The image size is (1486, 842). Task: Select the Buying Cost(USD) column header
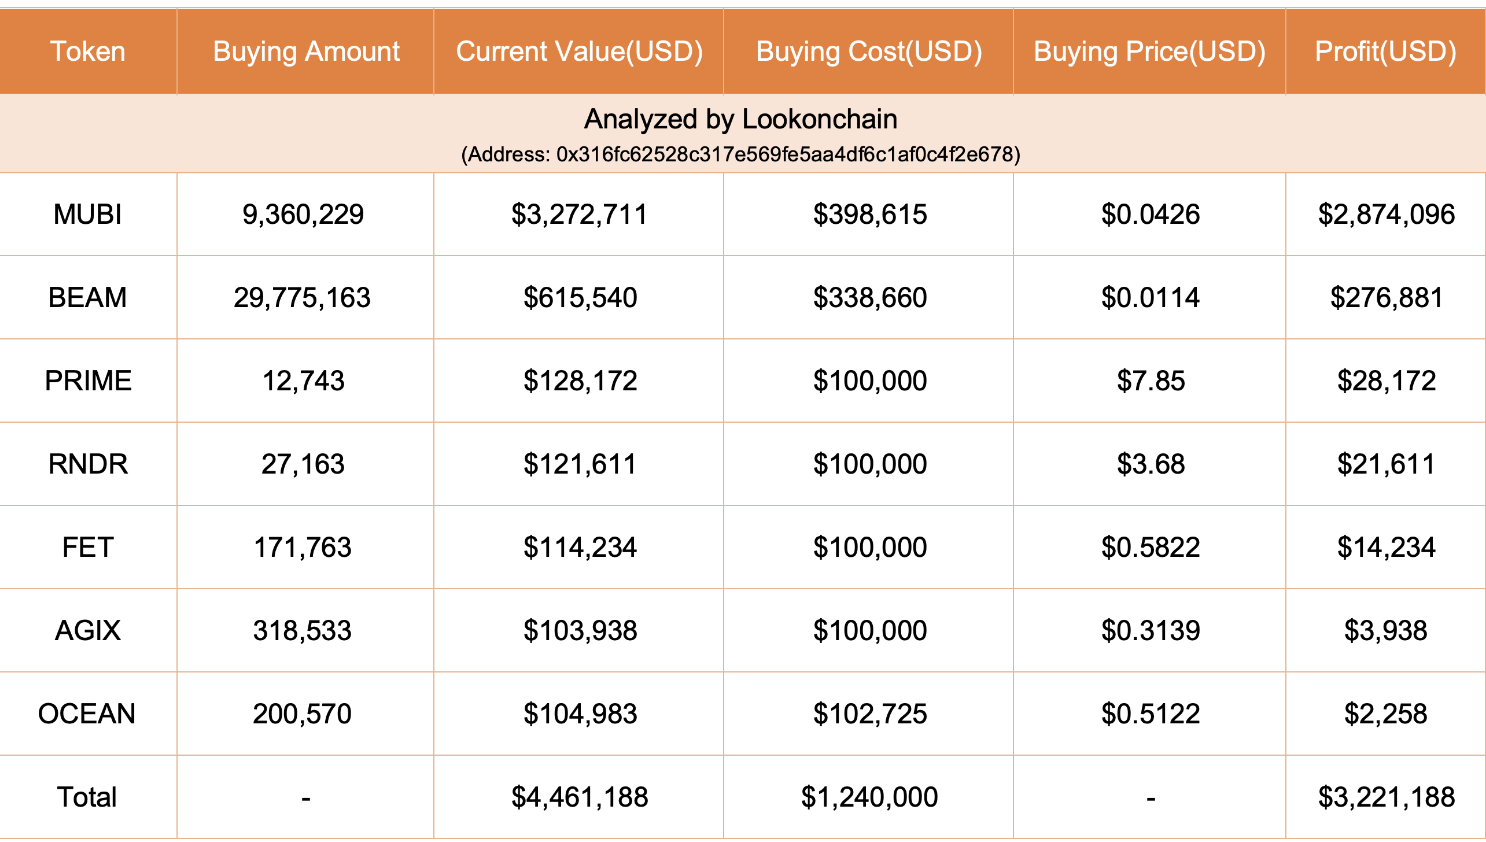tap(869, 52)
